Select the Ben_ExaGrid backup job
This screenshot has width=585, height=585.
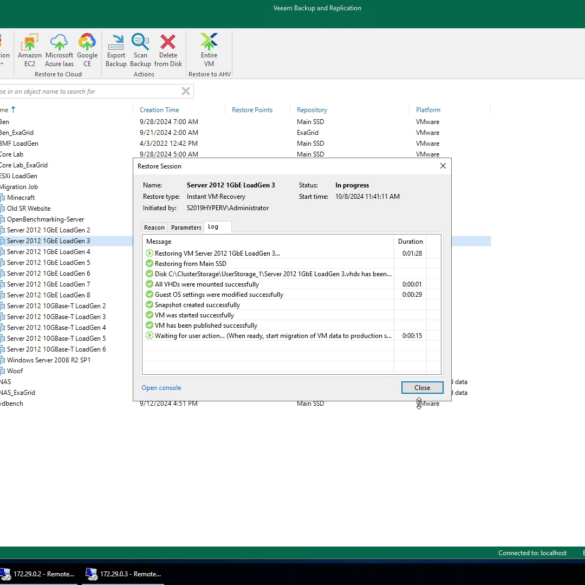17,132
